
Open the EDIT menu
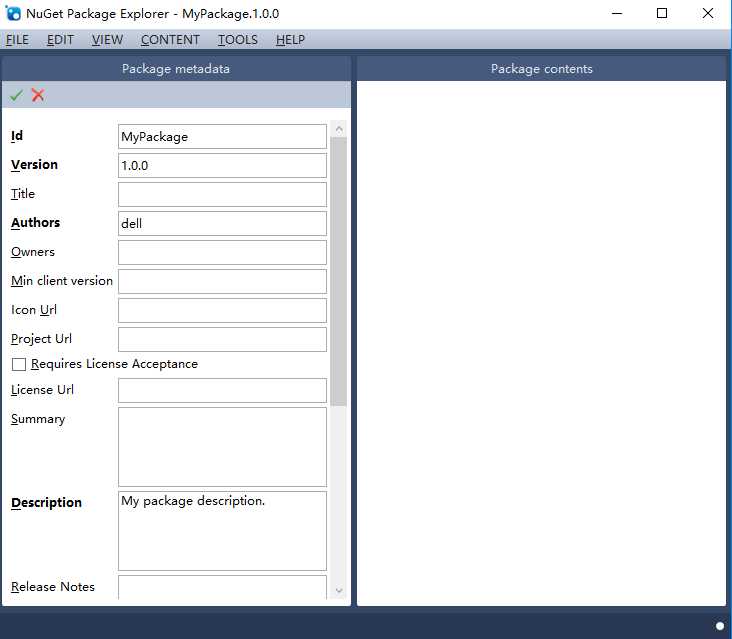point(60,40)
